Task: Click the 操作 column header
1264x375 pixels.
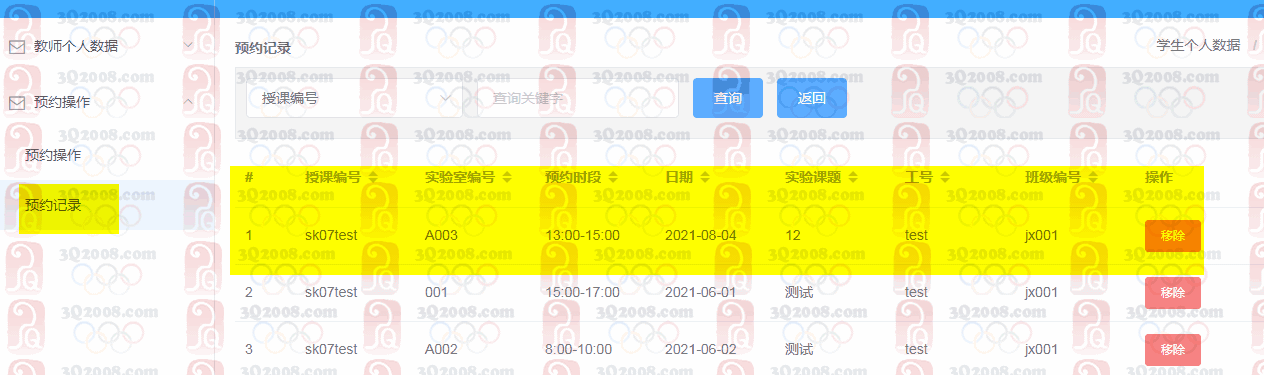Action: click(1159, 177)
